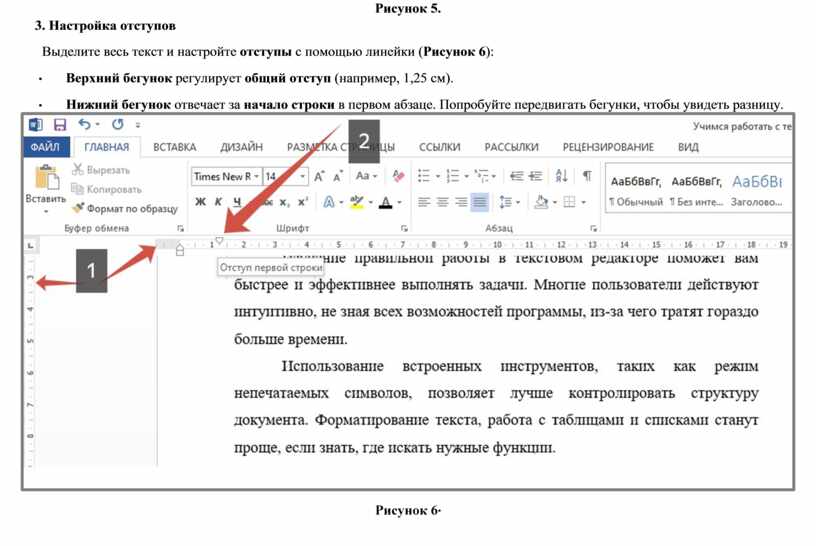The height and width of the screenshot is (546, 816).
Task: Apply the Заголовок heading style
Action: pos(757,191)
